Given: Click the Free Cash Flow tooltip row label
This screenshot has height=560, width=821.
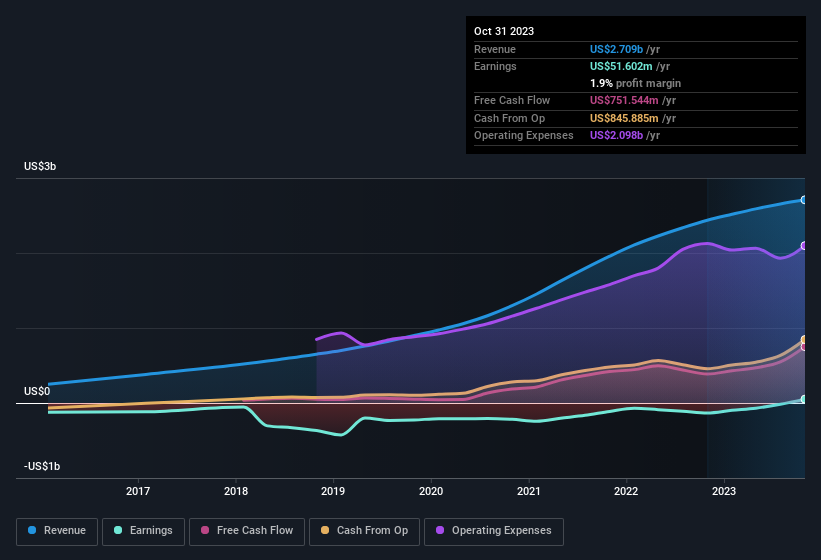Looking at the screenshot, I should (512, 100).
